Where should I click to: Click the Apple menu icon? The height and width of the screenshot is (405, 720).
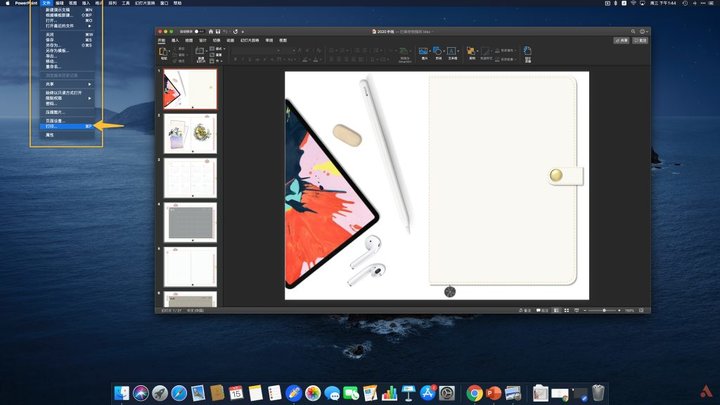(x=7, y=4)
